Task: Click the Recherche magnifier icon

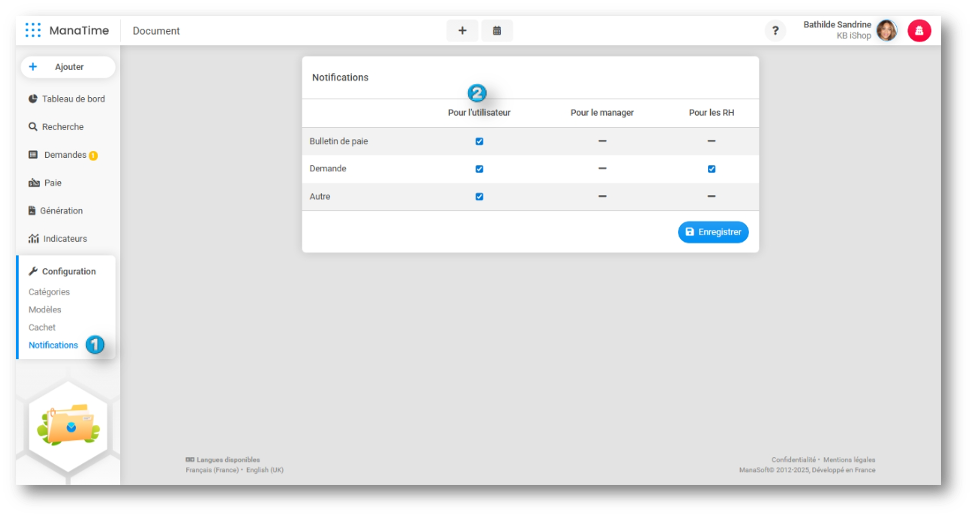Action: [x=33, y=127]
